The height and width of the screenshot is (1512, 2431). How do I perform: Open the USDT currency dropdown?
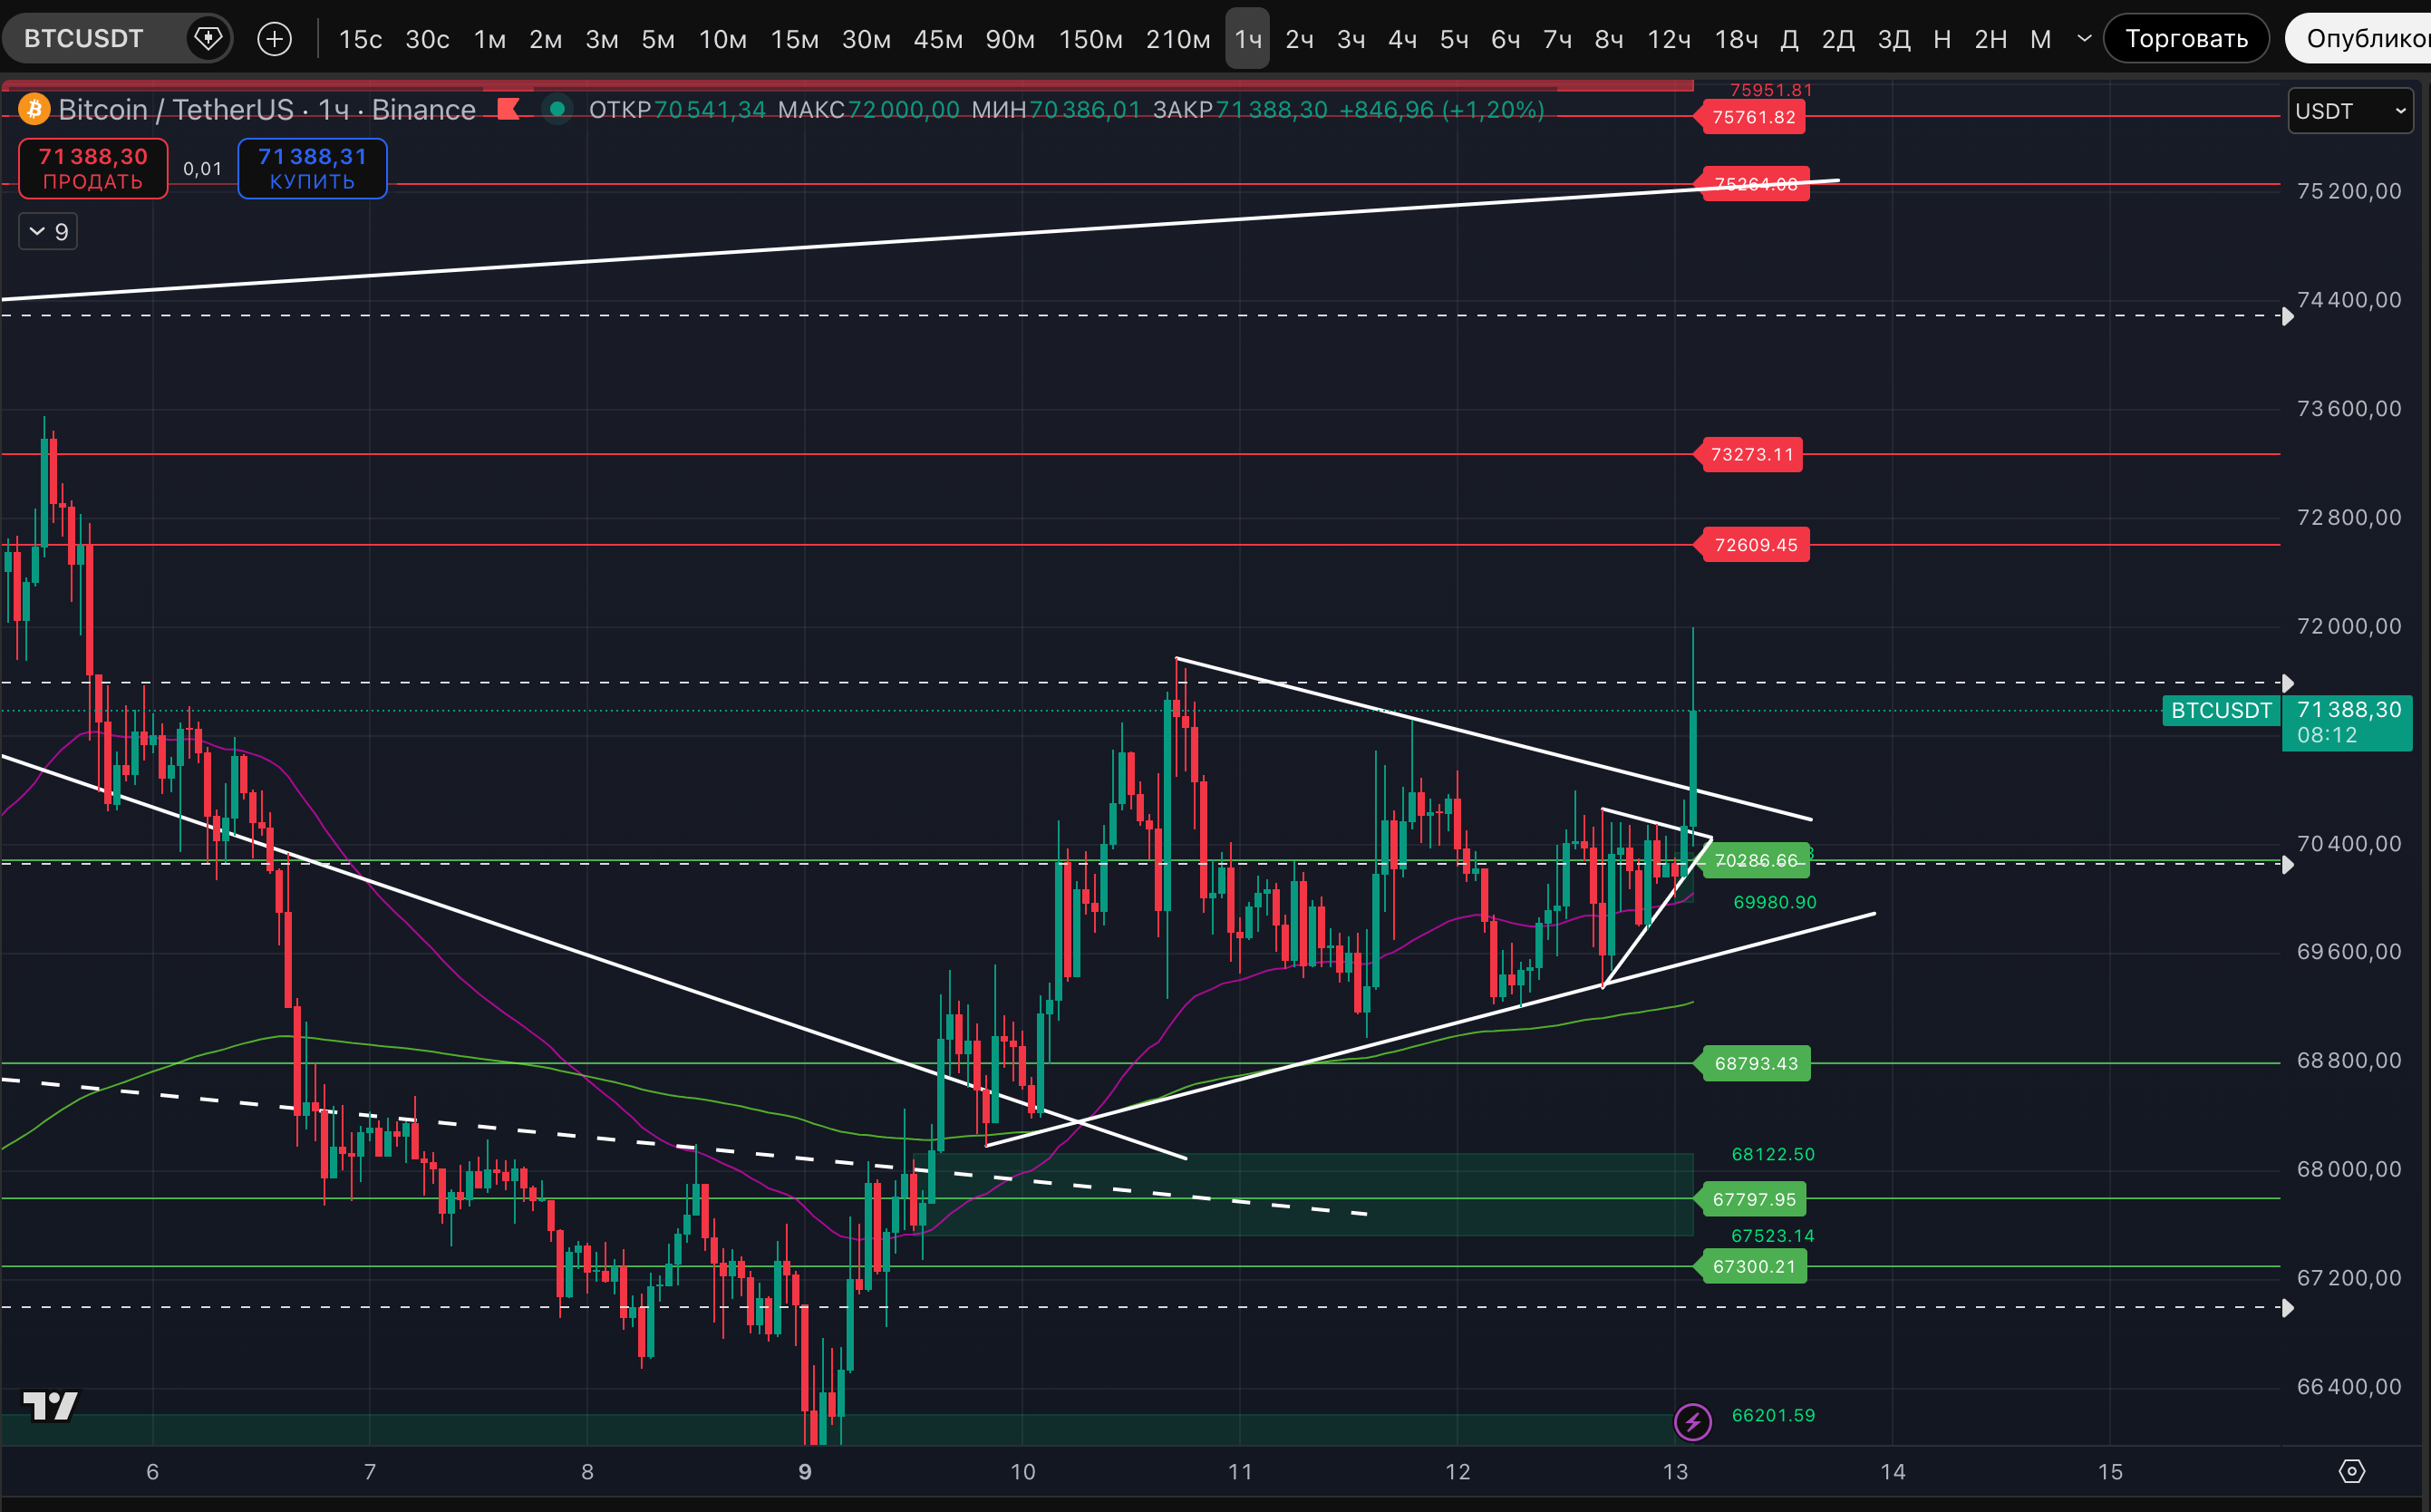coord(2349,111)
